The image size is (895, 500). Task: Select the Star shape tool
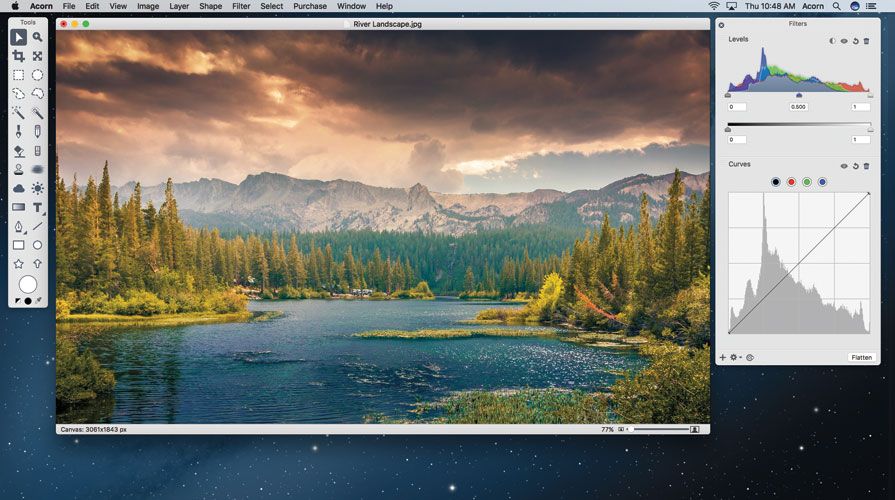pos(18,264)
